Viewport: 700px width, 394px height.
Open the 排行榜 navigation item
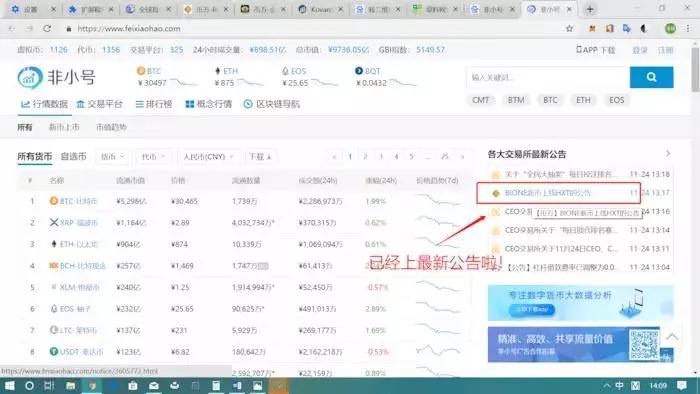[154, 104]
